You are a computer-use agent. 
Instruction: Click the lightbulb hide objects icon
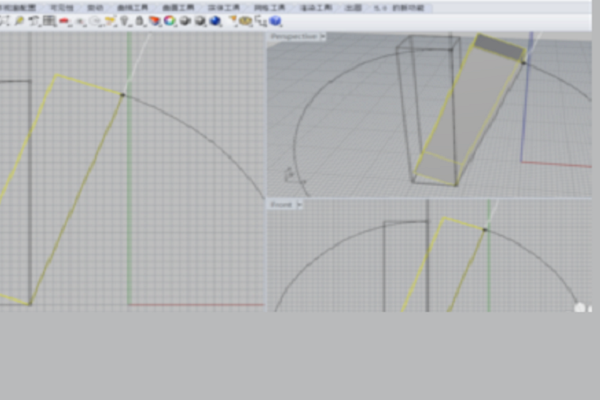click(123, 20)
